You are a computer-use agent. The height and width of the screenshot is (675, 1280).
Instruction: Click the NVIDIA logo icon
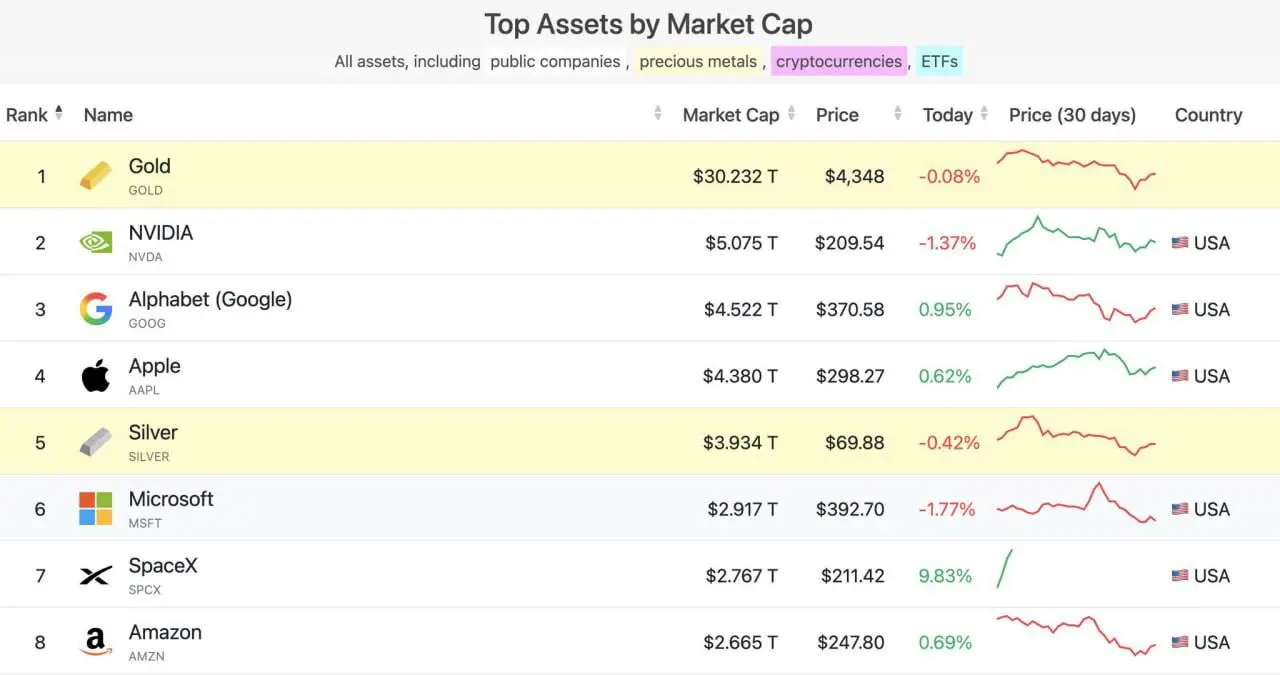[96, 242]
